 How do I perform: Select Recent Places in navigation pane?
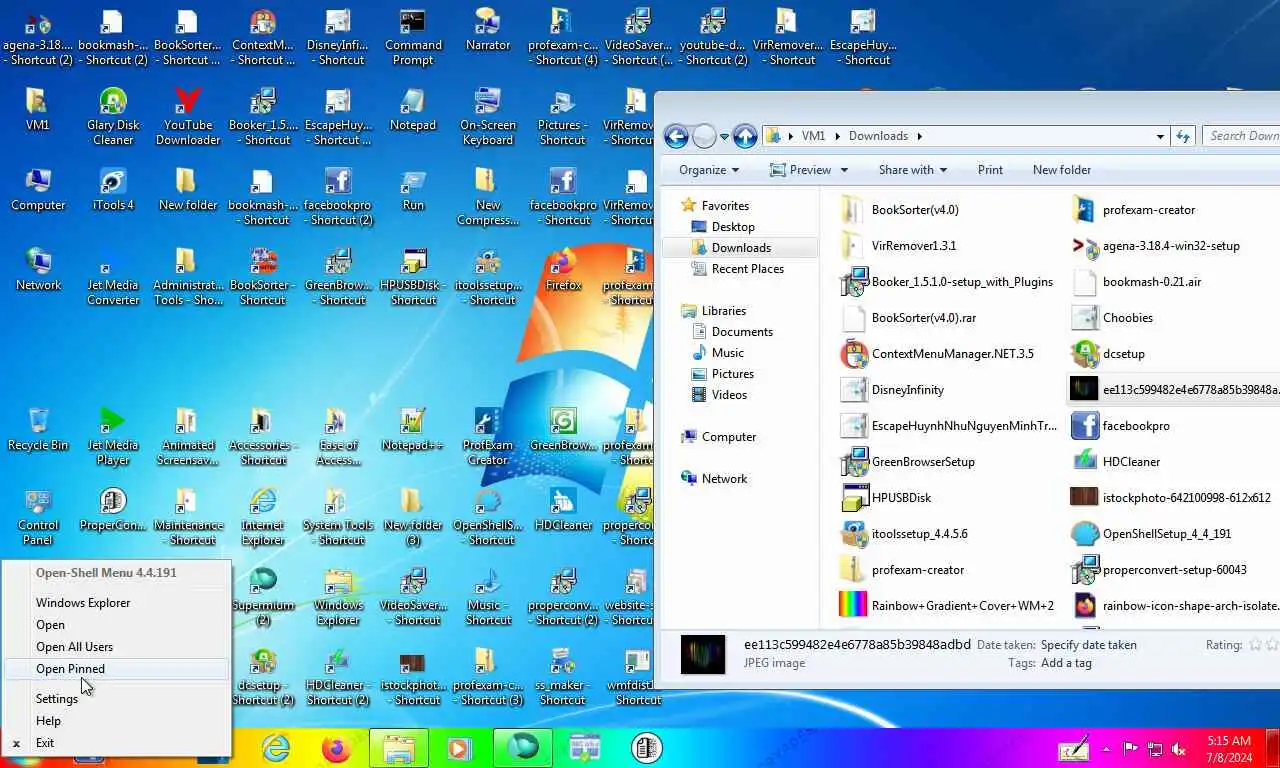pos(747,269)
